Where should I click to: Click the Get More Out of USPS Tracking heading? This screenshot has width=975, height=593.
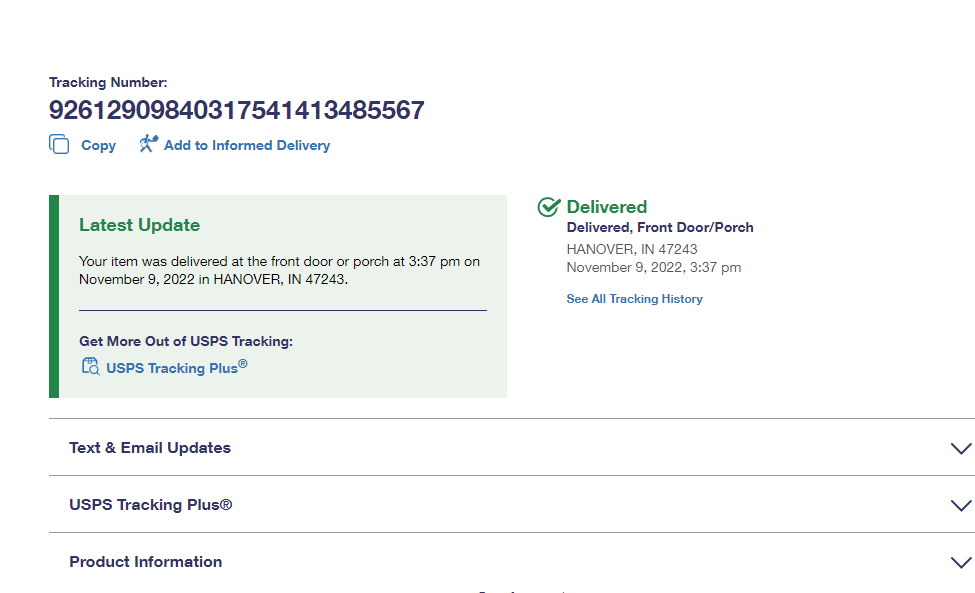186,341
